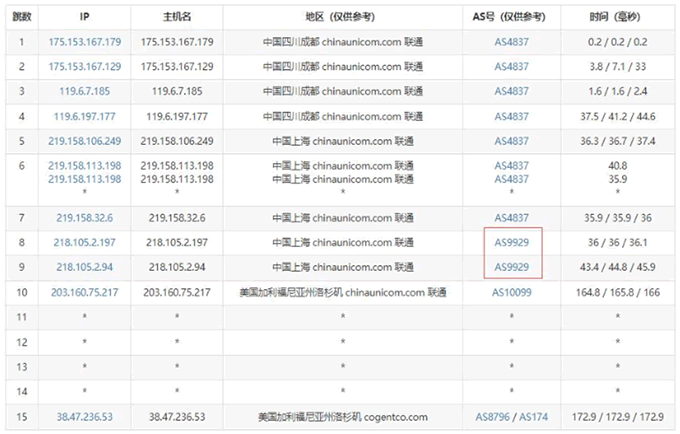Select the 119.6.197.177 IP link for hop 4

pos(85,116)
